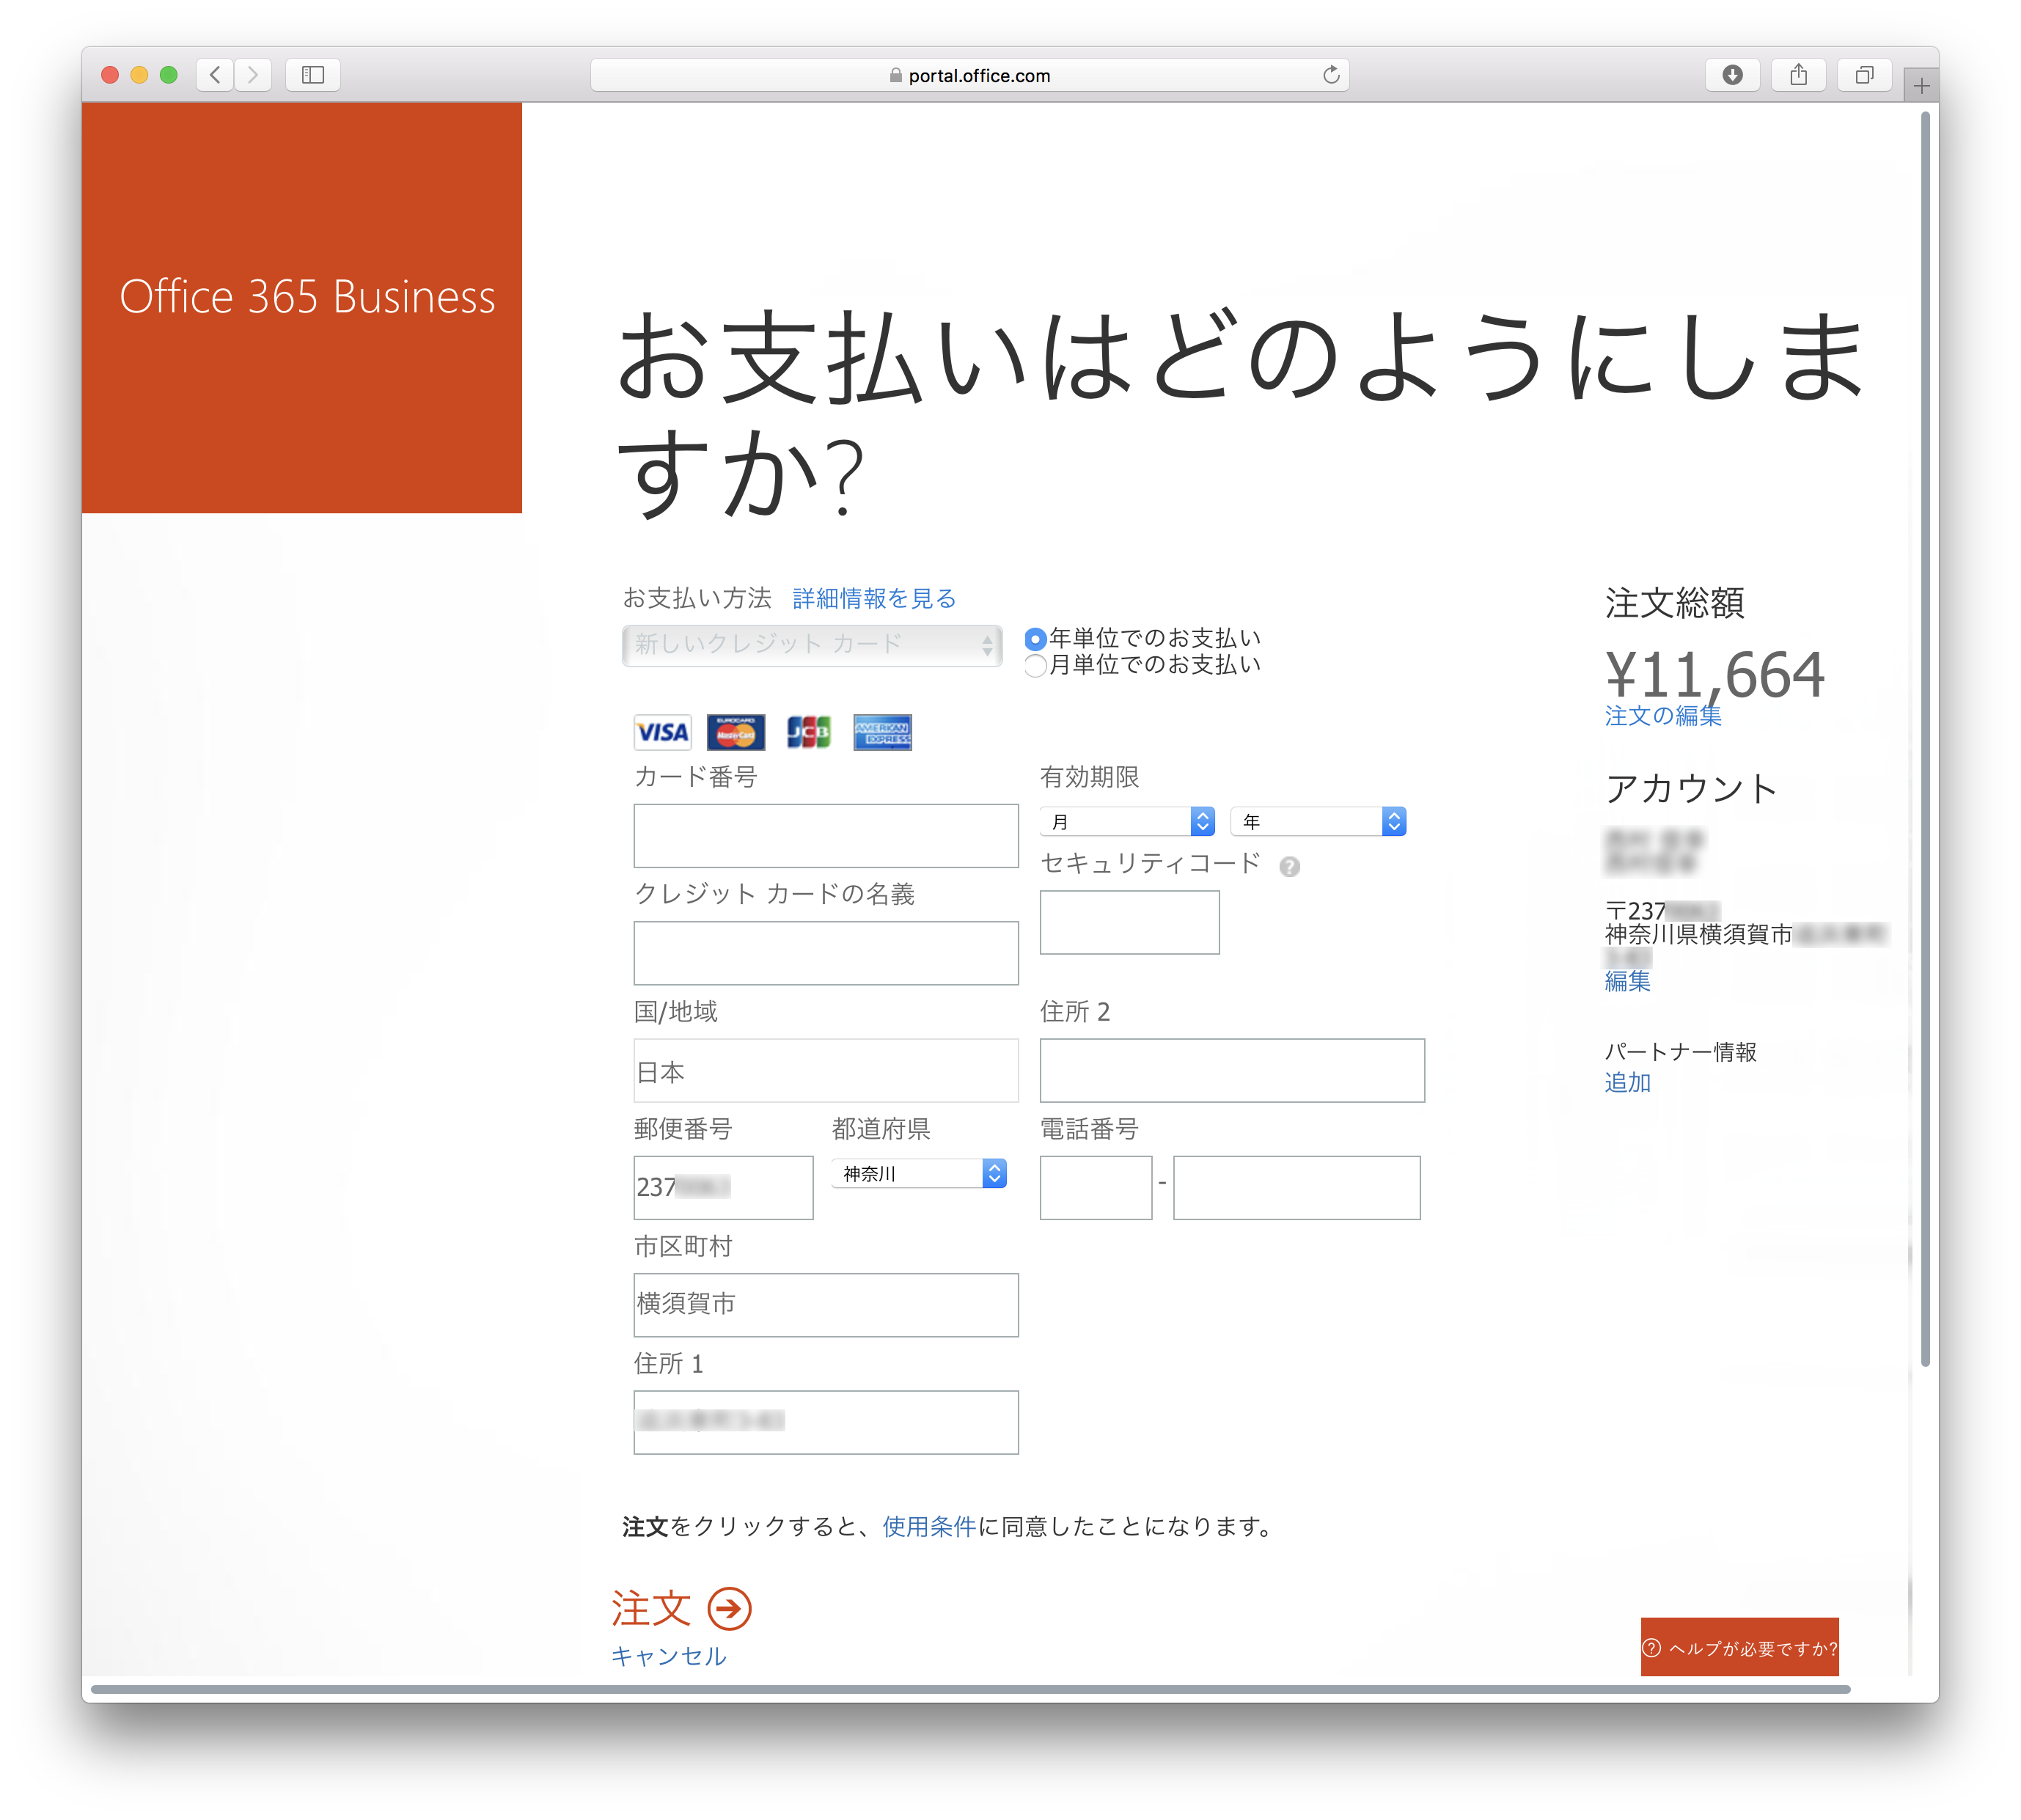Open the security code help question mark
The image size is (2021, 1820).
coord(1289,866)
